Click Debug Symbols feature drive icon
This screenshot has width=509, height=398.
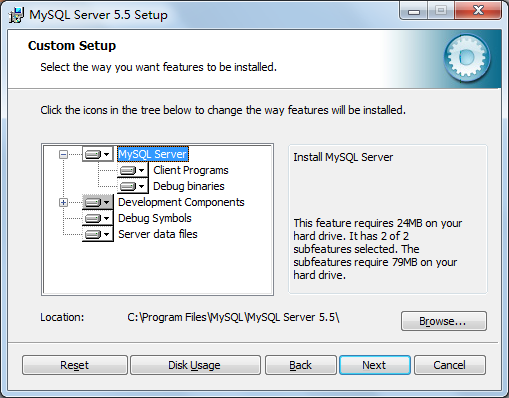click(x=97, y=218)
